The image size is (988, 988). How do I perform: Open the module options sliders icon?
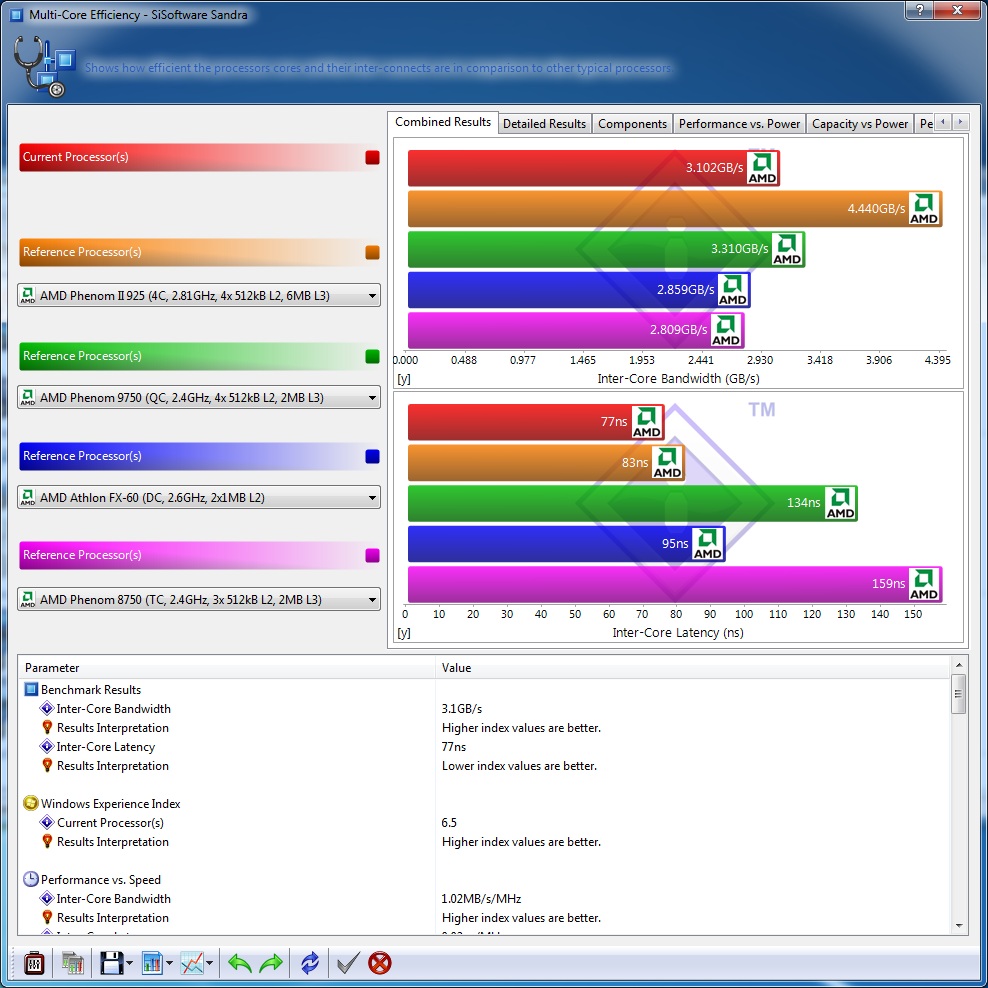[33, 963]
